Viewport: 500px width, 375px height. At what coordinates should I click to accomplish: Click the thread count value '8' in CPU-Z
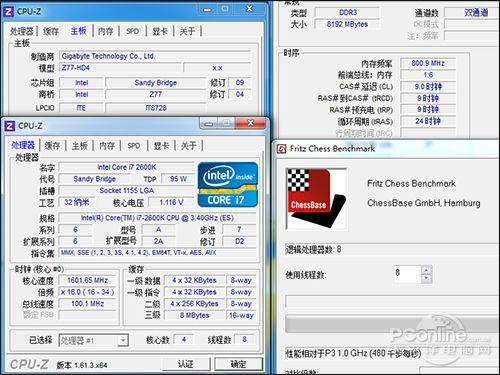coord(244,340)
